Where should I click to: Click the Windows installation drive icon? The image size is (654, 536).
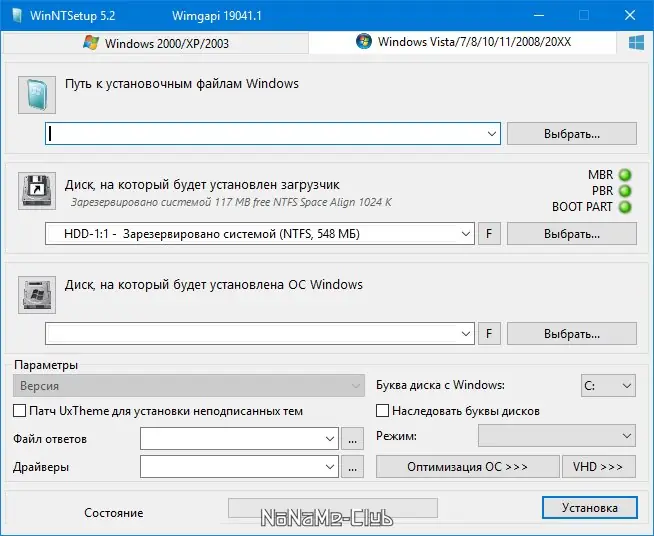coord(37,295)
